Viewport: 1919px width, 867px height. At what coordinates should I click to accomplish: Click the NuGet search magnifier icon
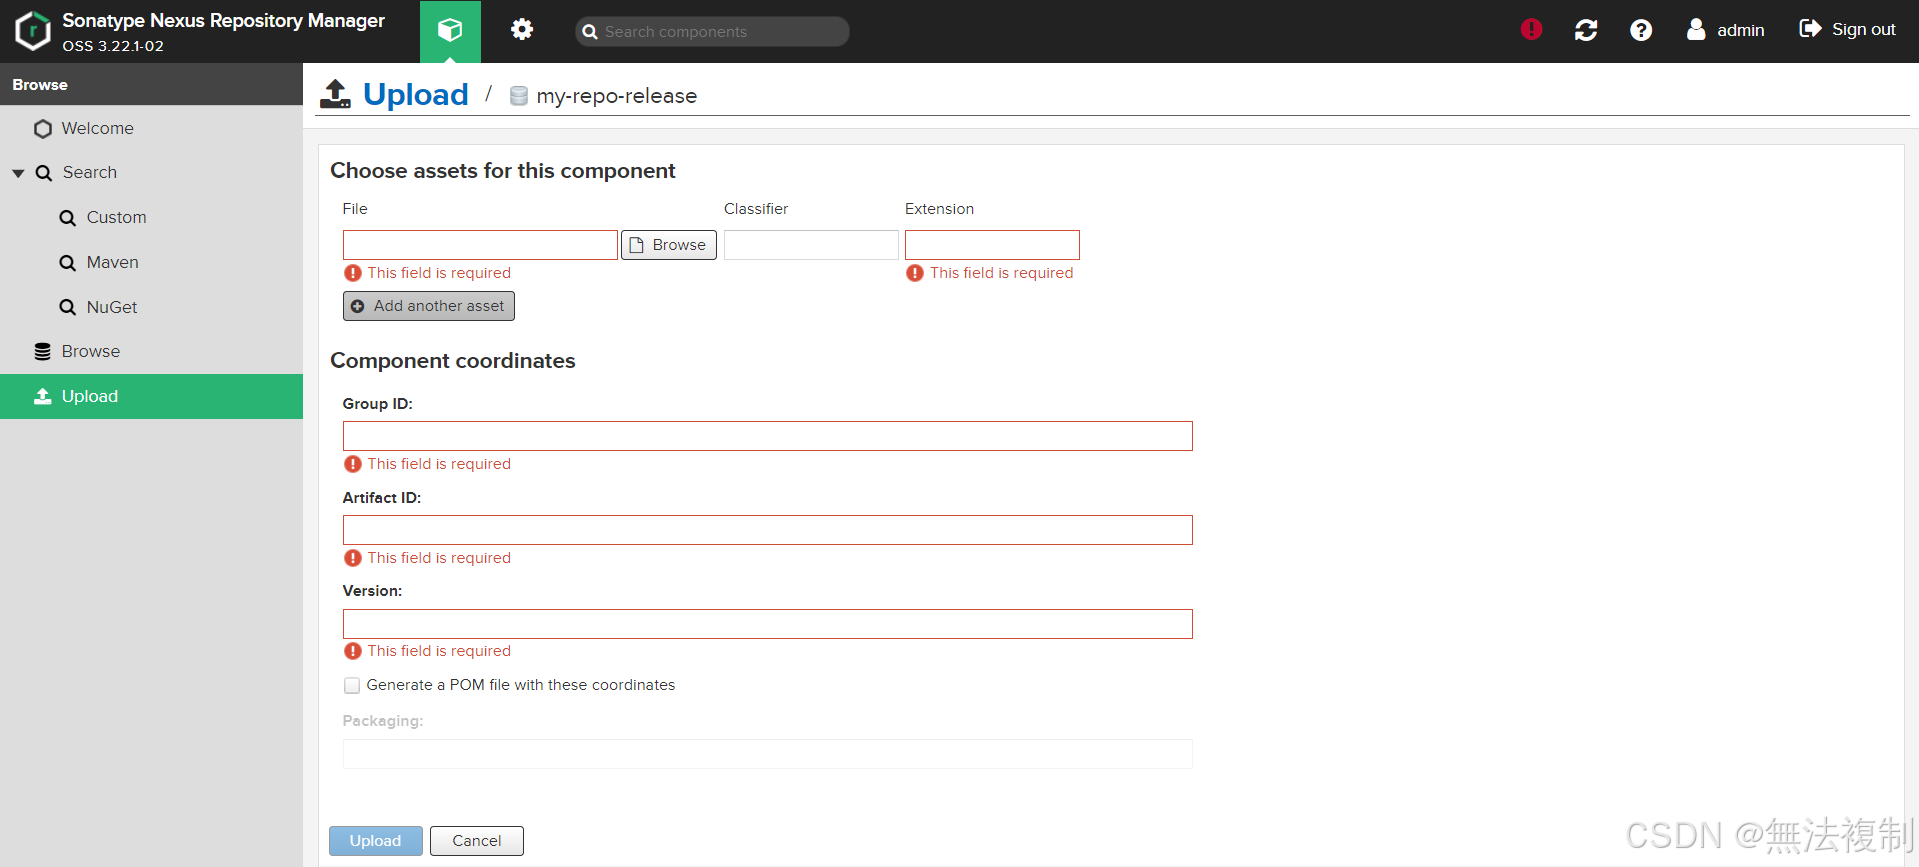67,307
